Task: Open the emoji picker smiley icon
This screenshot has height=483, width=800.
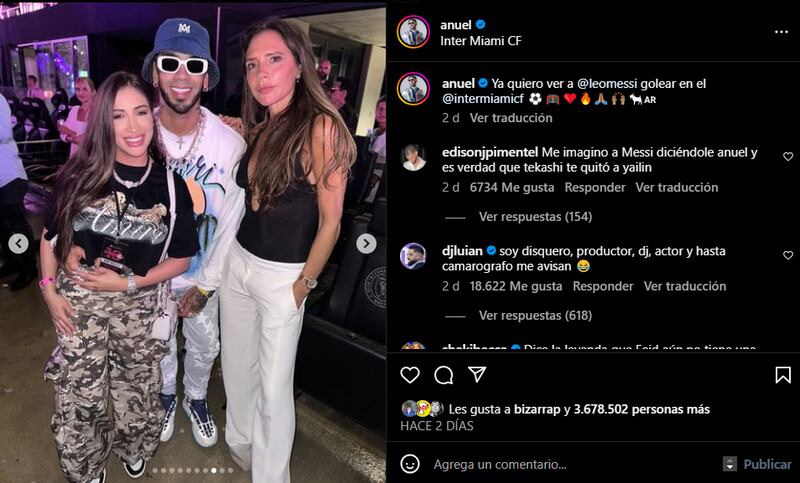Action: 410,464
